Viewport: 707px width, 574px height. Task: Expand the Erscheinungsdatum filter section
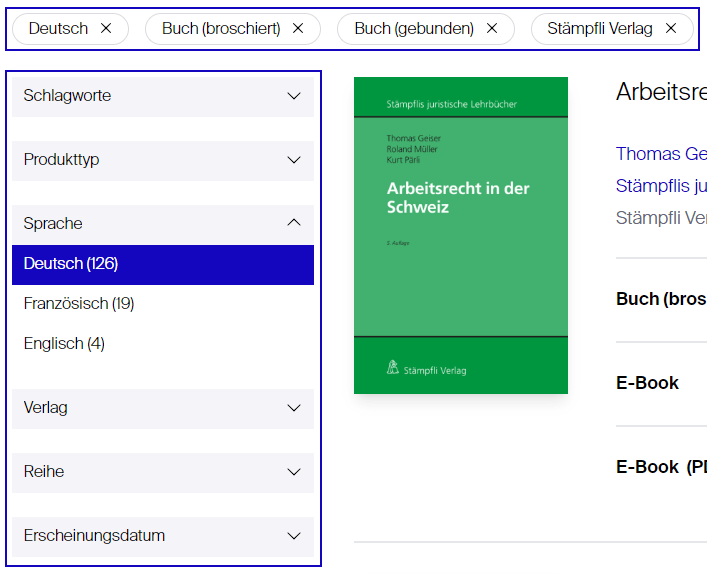click(x=163, y=536)
